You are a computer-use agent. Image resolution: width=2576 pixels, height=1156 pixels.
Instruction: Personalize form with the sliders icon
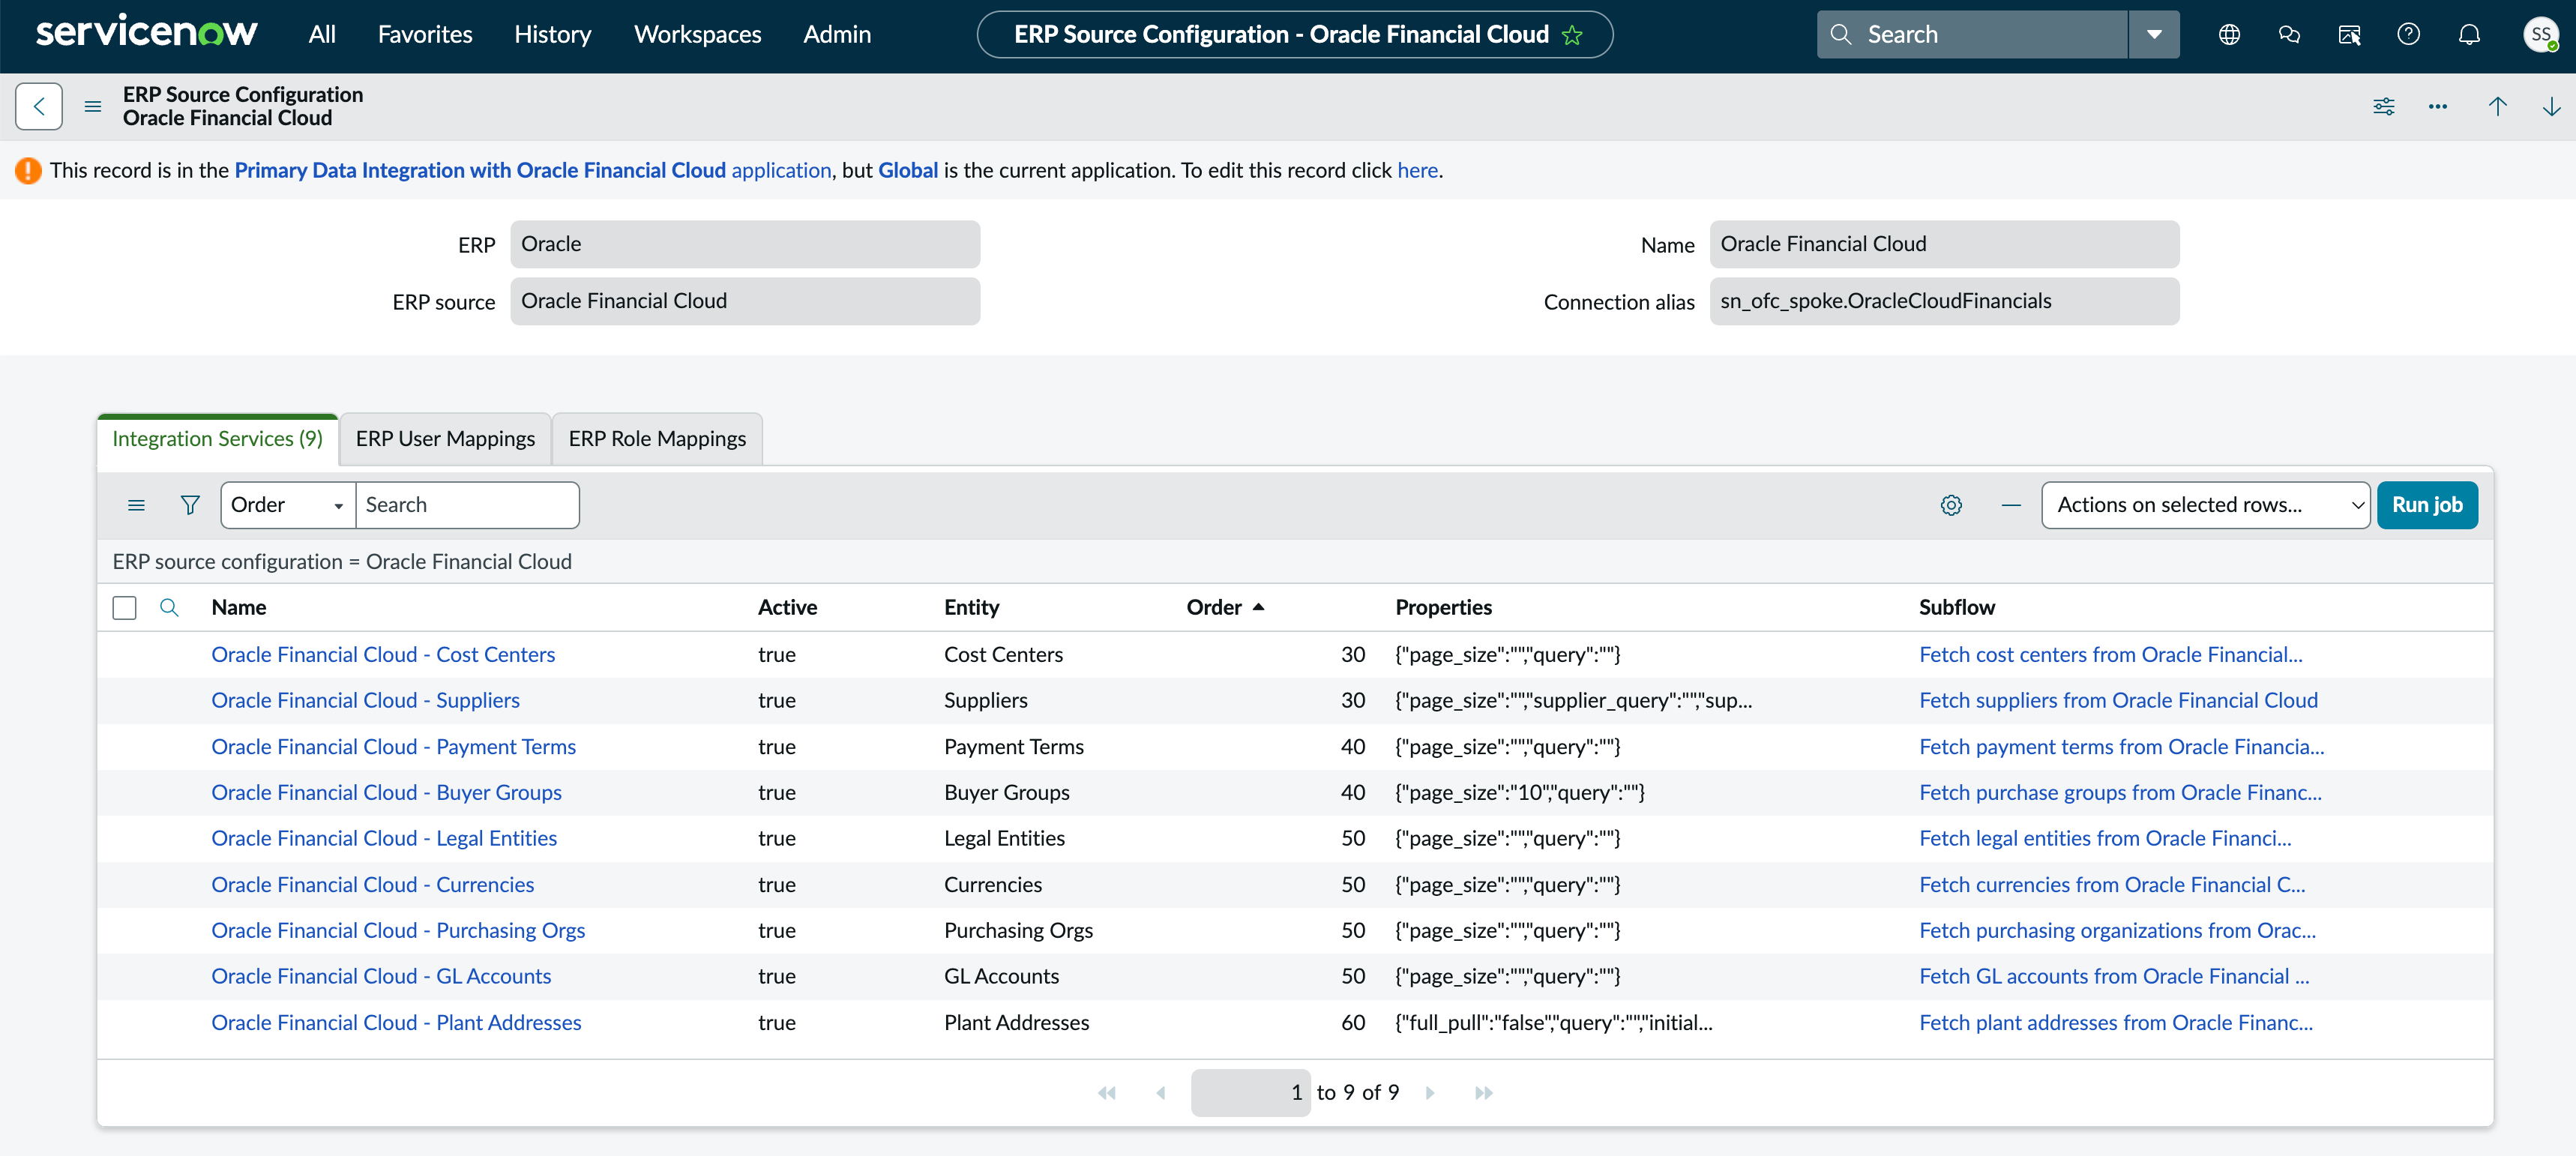click(2384, 106)
